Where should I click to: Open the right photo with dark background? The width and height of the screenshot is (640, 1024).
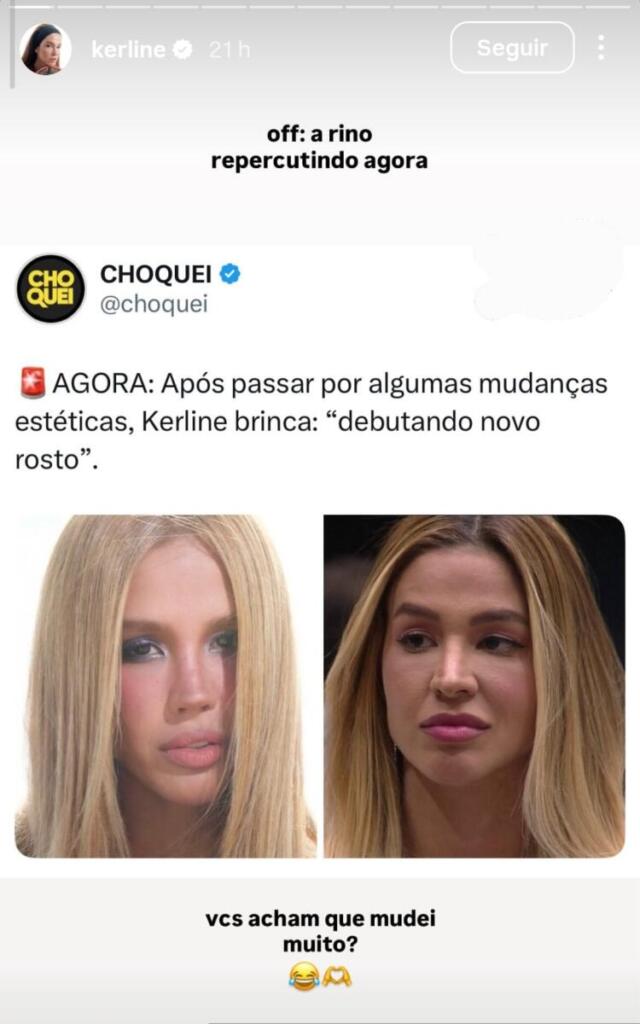point(475,686)
